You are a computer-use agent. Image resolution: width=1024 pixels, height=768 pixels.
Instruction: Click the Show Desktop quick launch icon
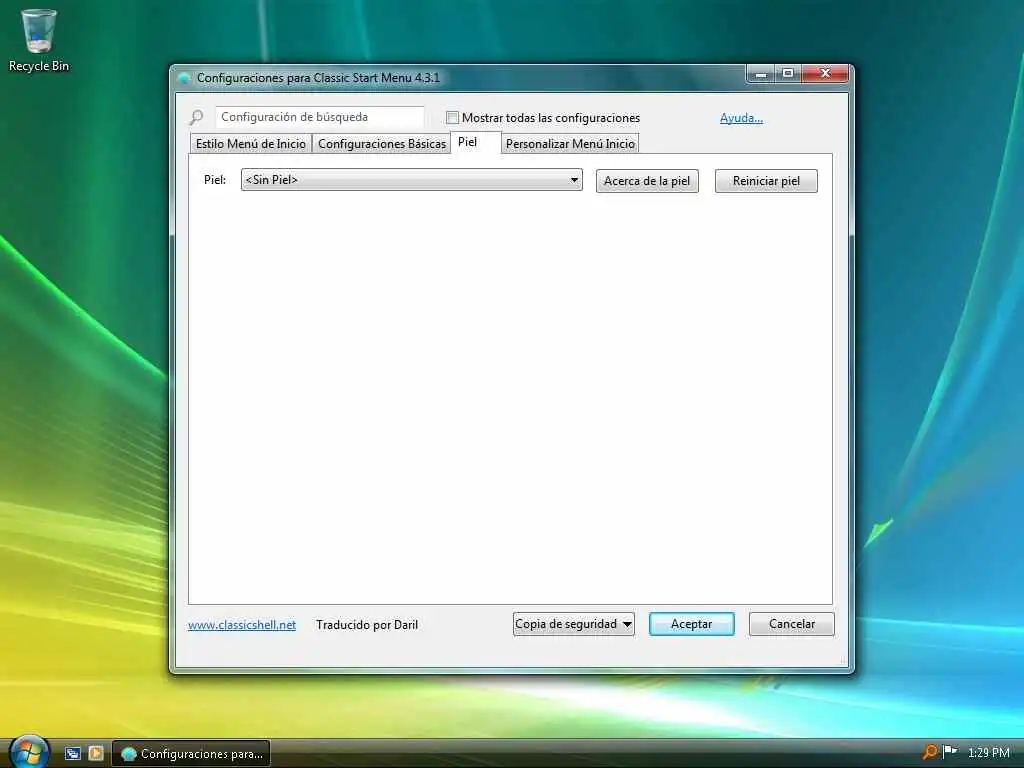tap(72, 754)
